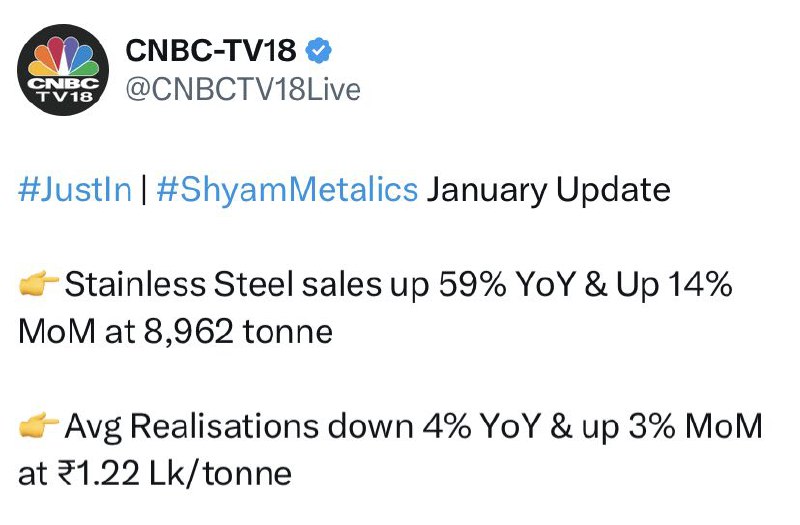Click the peacock logo inside the avatar
Viewport: 800px width, 525px height.
click(63, 55)
